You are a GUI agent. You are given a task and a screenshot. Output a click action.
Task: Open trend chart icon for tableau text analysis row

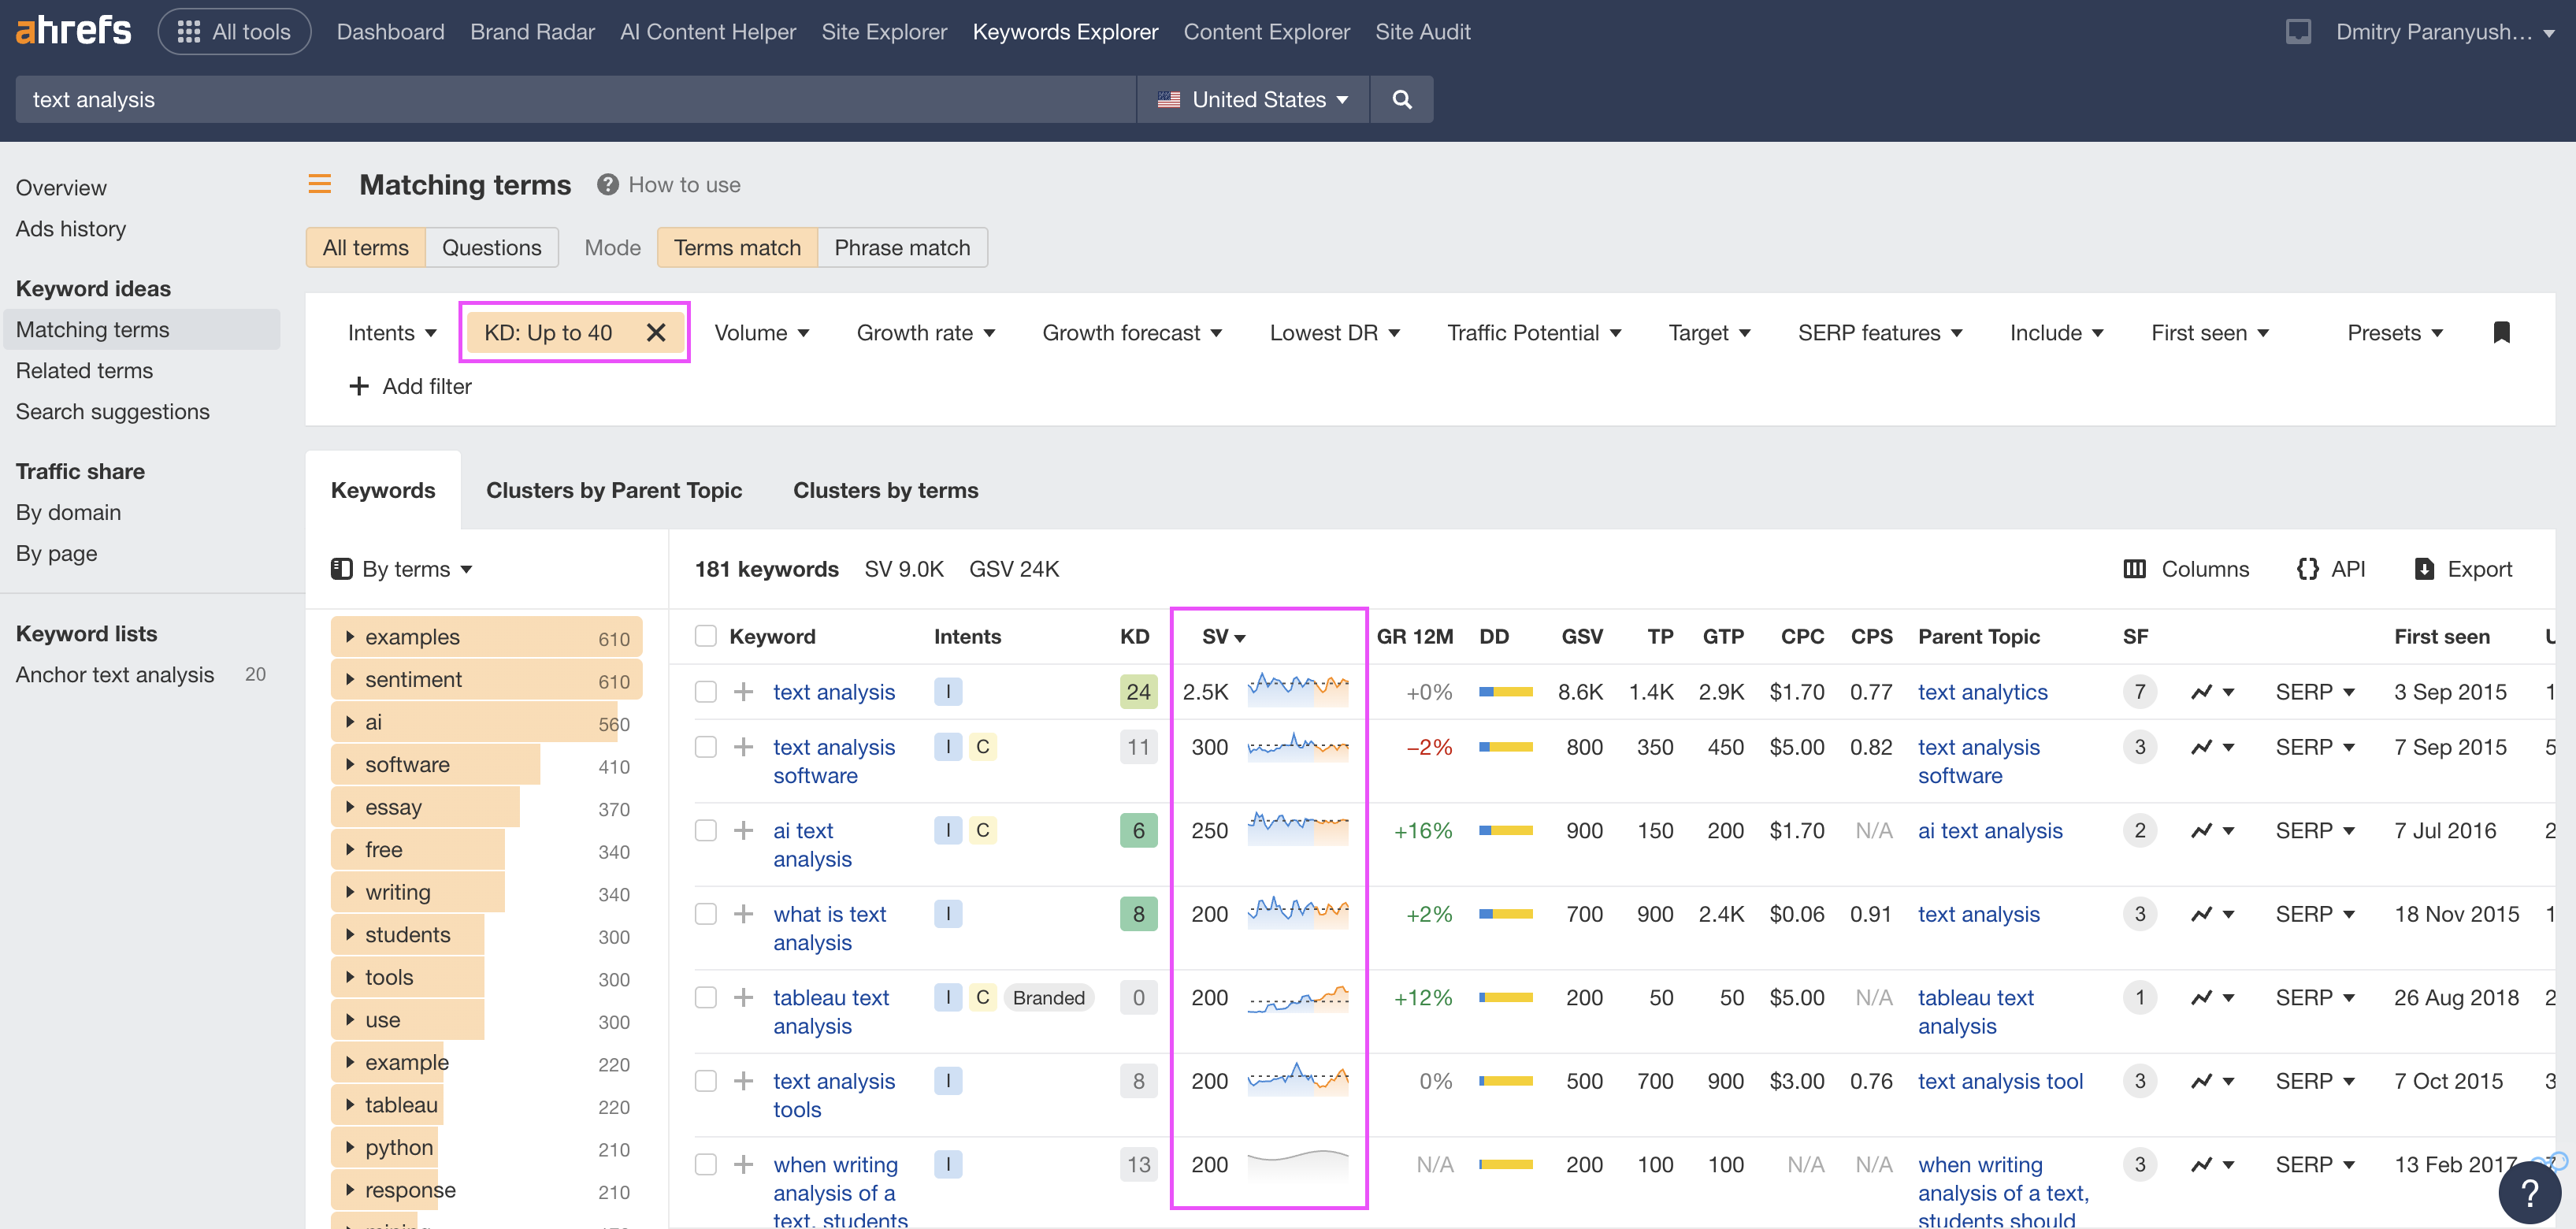[2212, 998]
